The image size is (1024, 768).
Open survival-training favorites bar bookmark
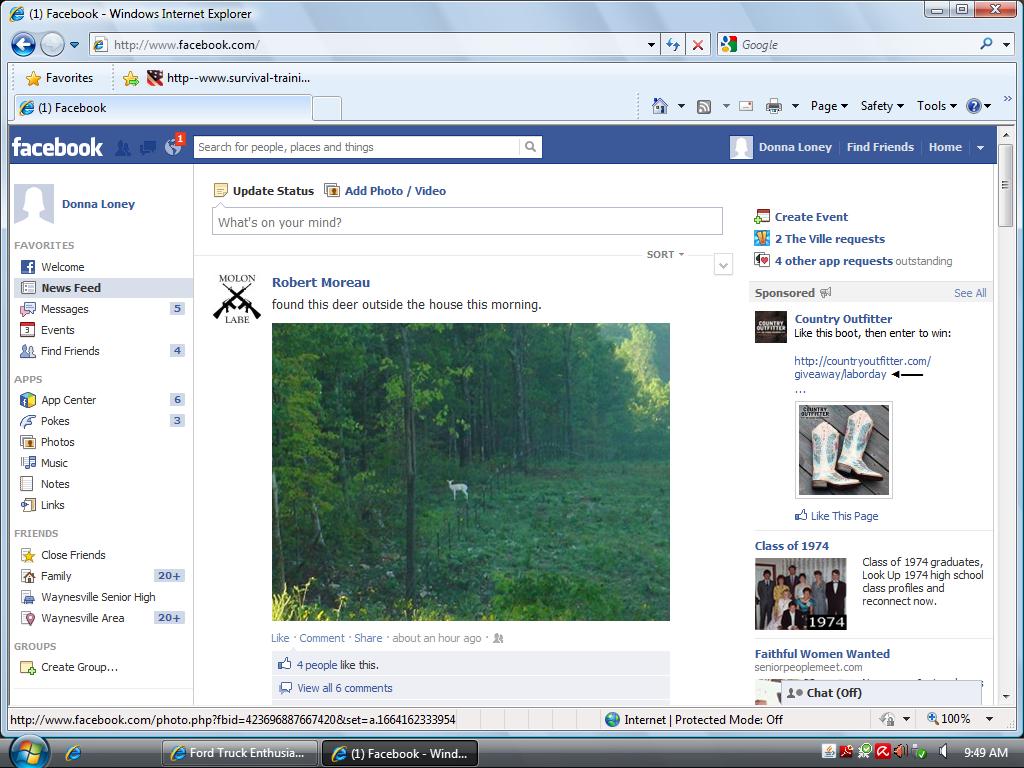[x=228, y=78]
